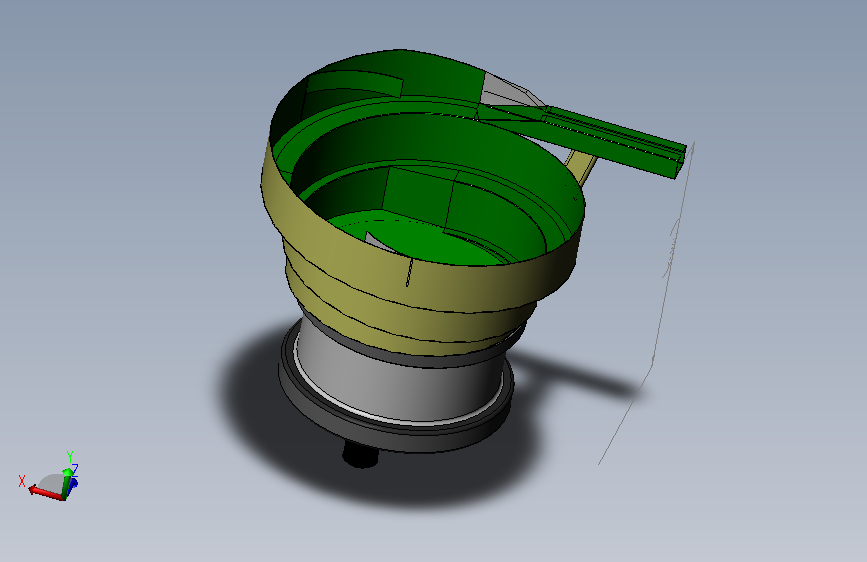Click the green Y axis arrow on the triad
The width and height of the screenshot is (867, 562).
tap(66, 482)
